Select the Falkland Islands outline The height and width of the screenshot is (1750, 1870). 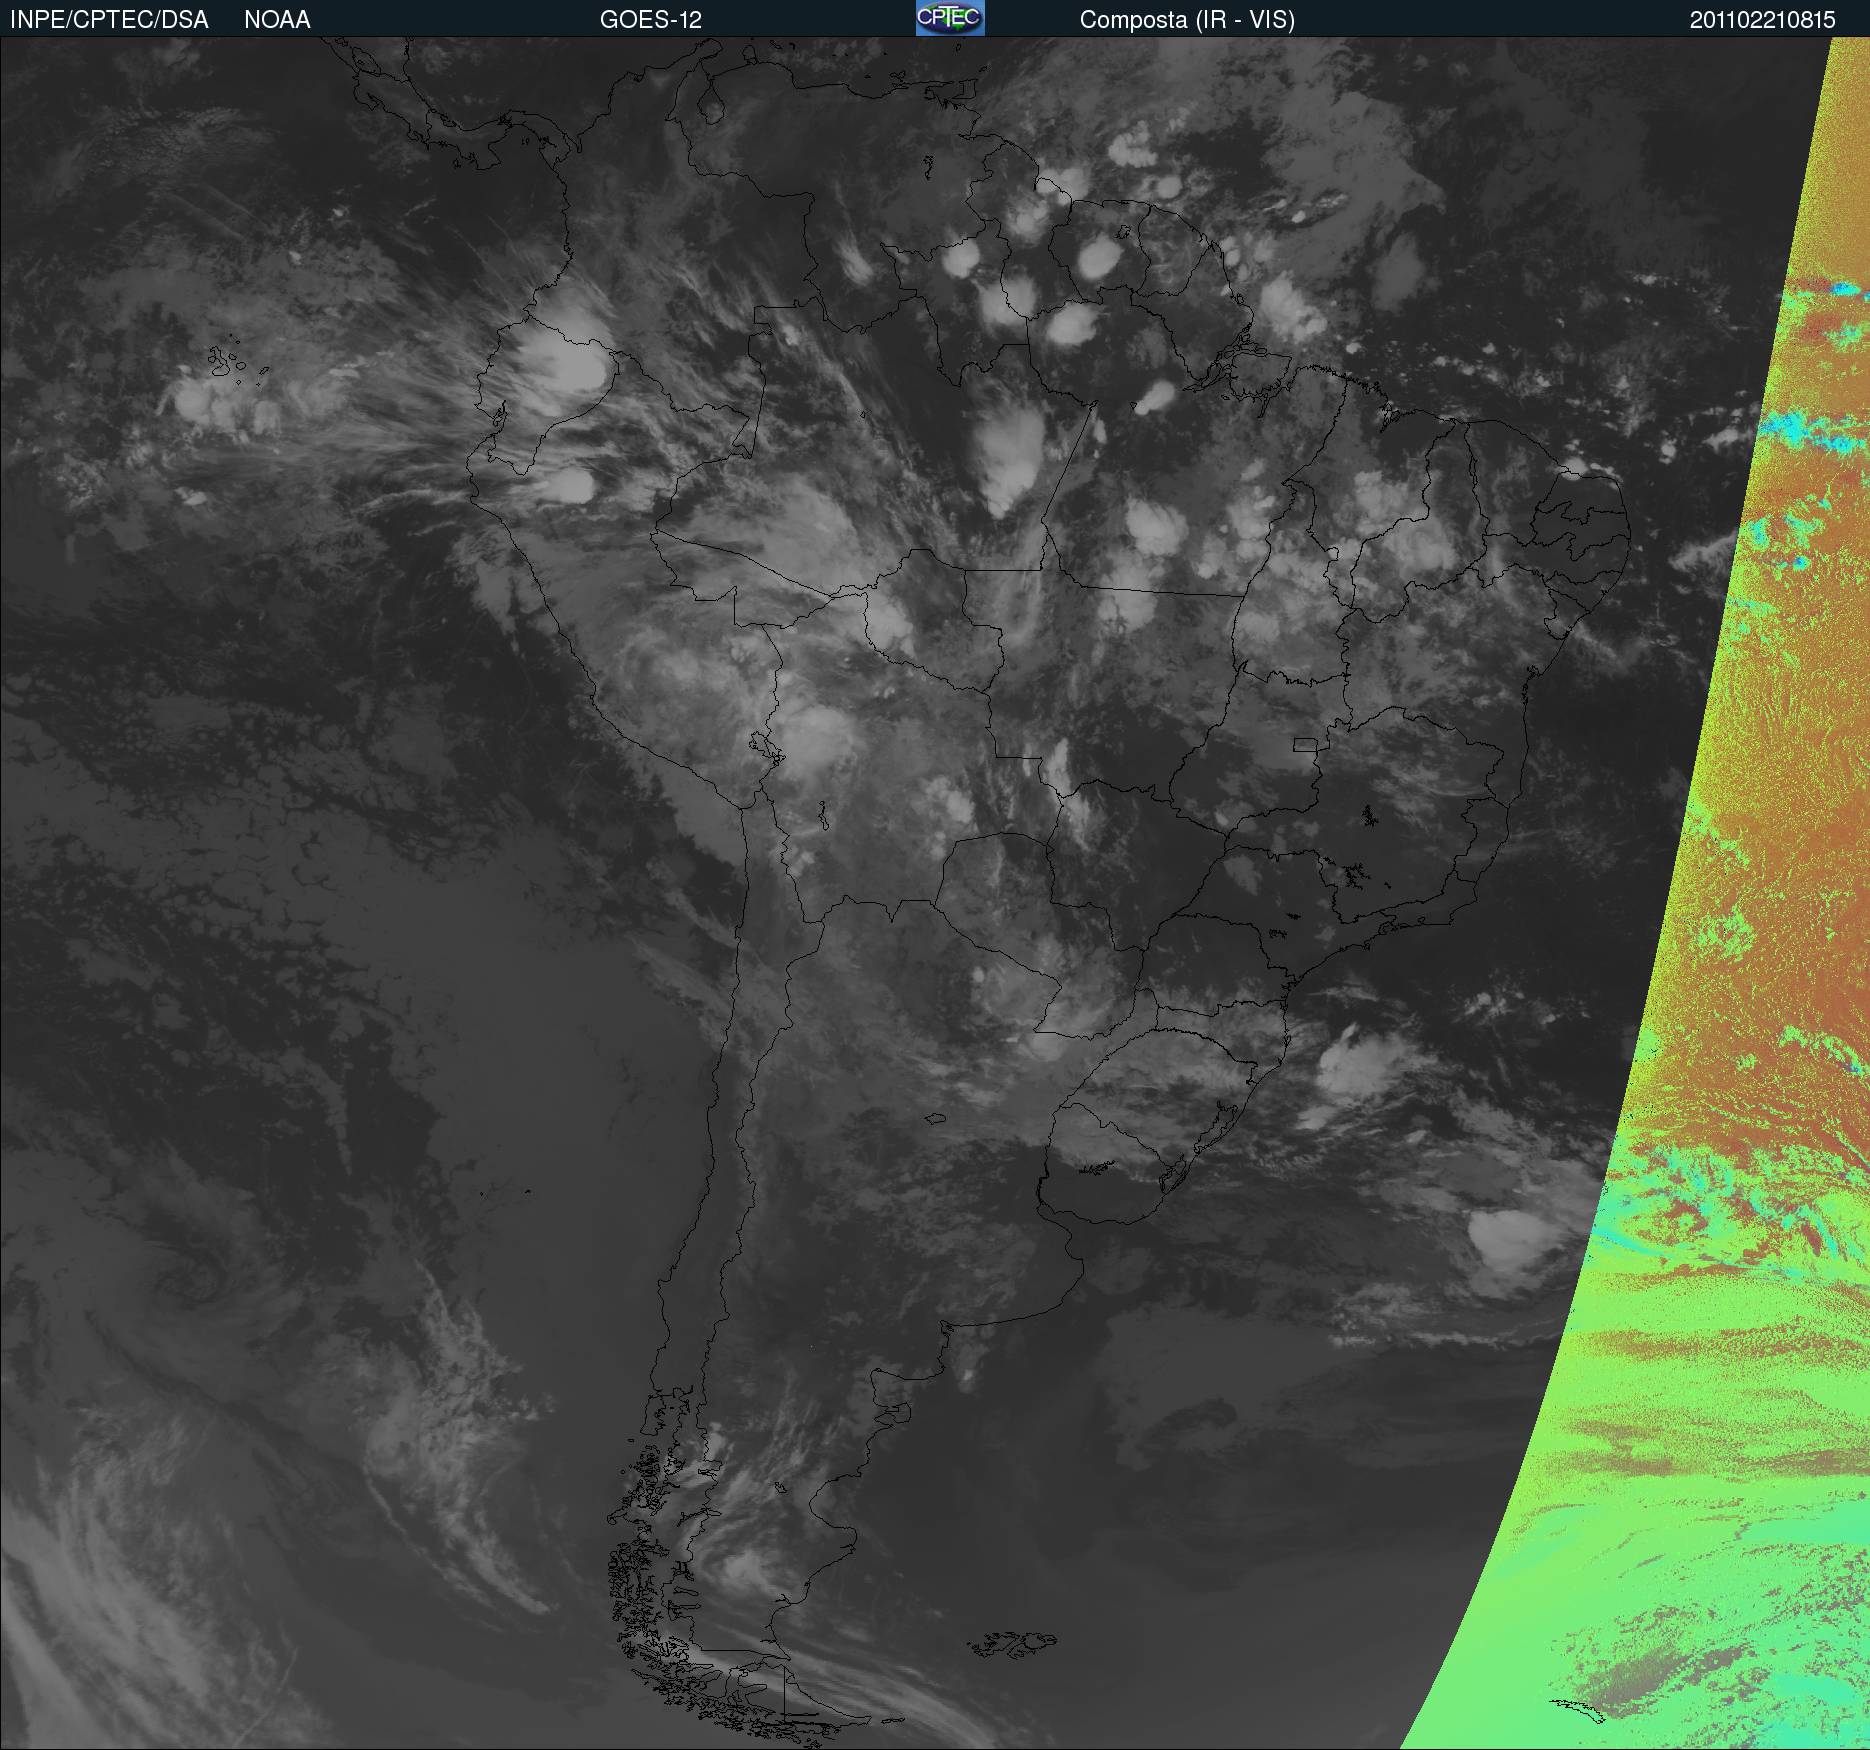pyautogui.click(x=1012, y=1643)
